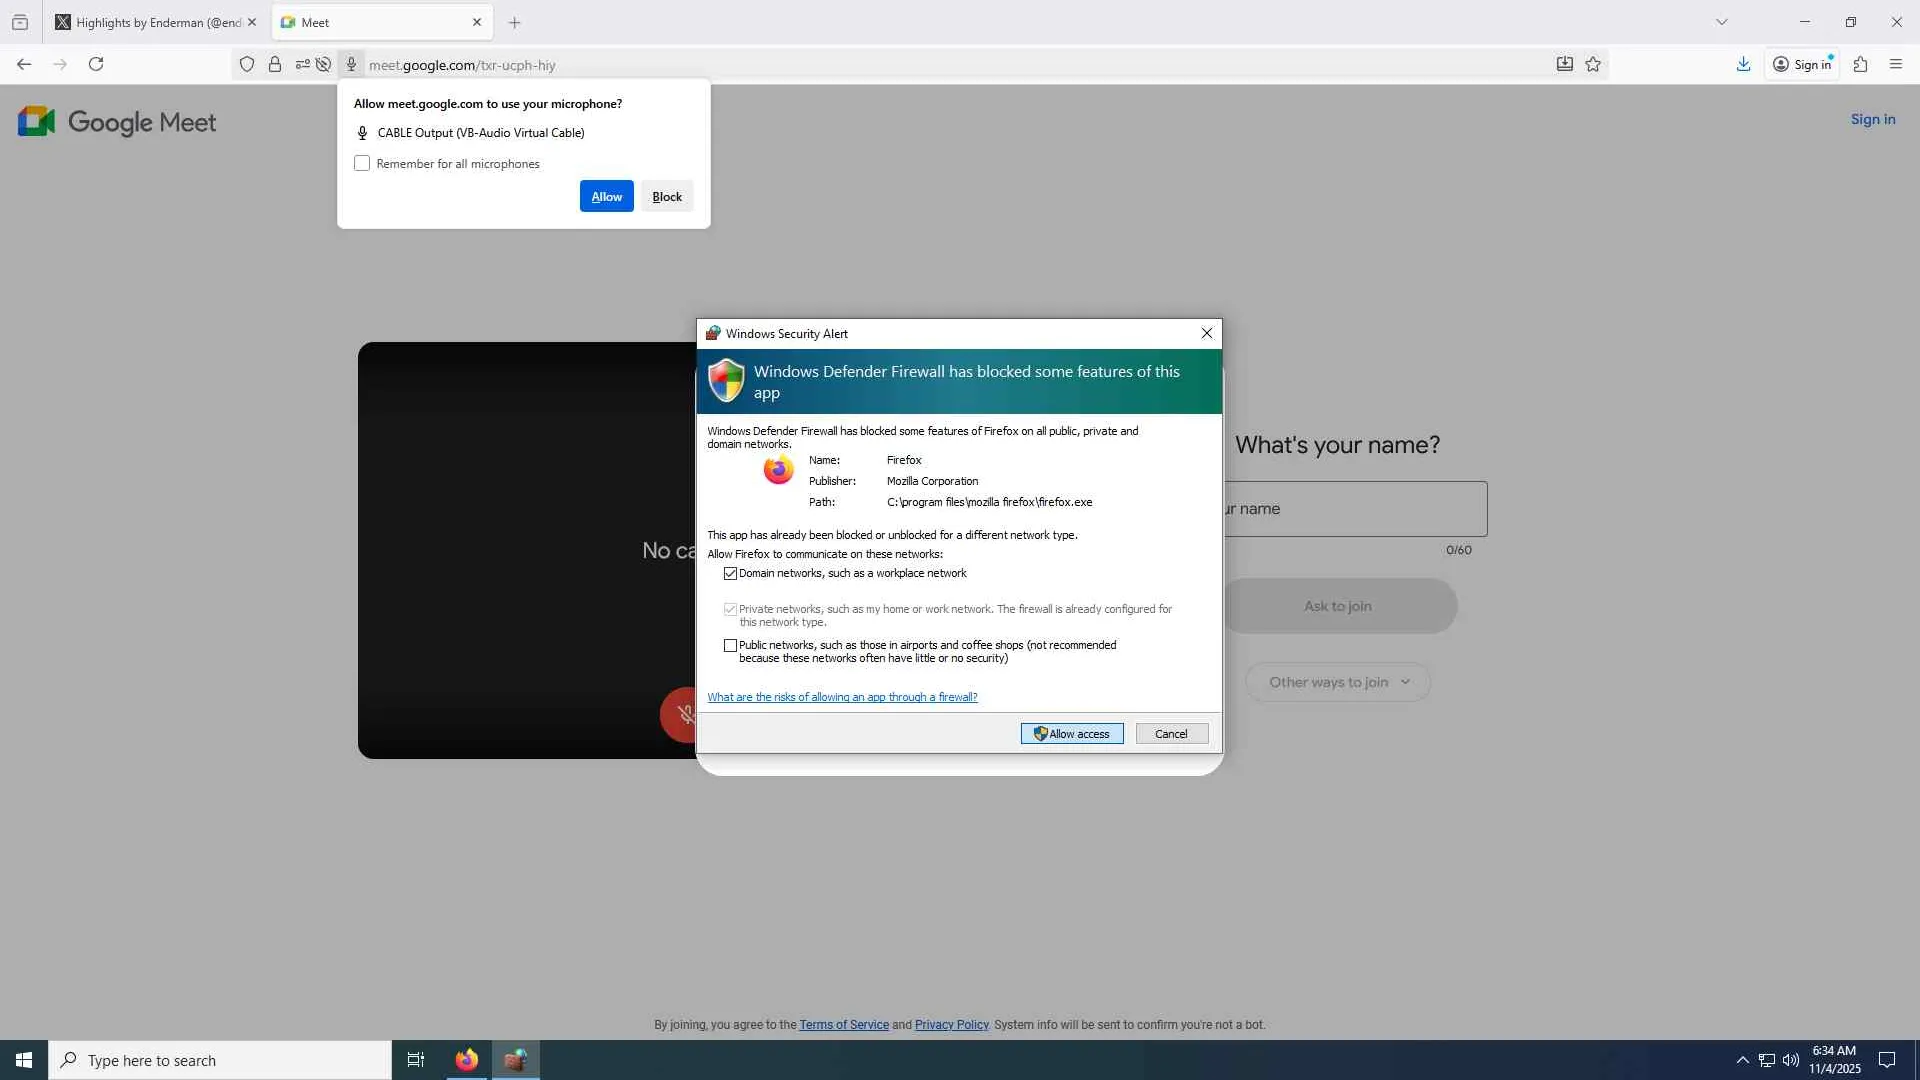Click Allow for microphone permission

[606, 197]
